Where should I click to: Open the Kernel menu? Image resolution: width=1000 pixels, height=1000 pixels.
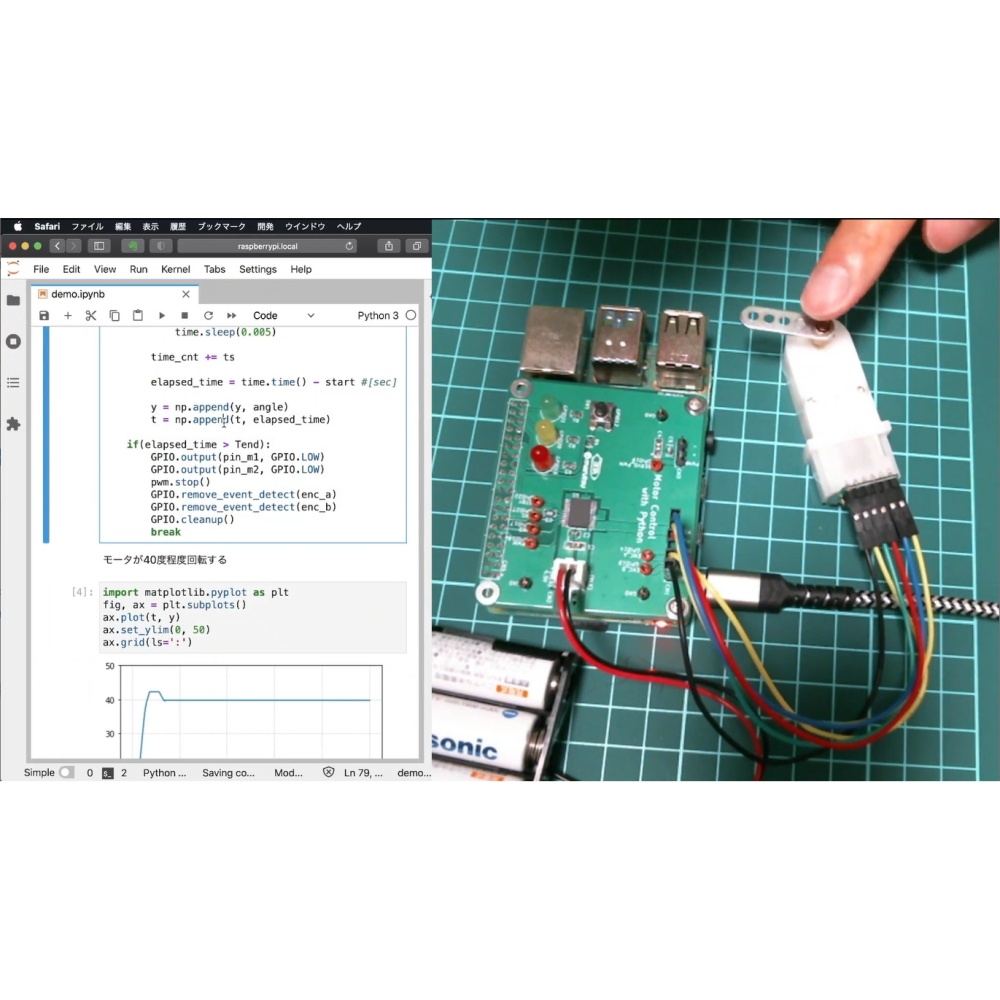pyautogui.click(x=176, y=270)
